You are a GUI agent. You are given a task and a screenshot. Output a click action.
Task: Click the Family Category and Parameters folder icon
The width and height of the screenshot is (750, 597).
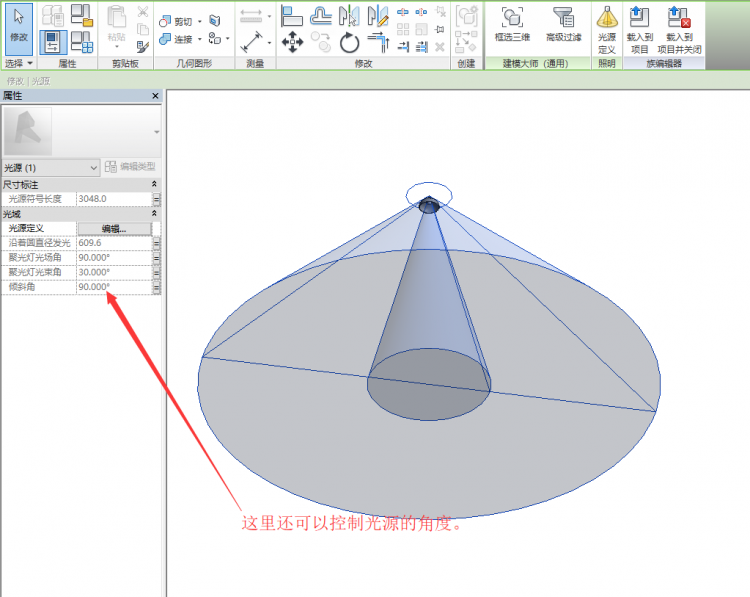82,15
